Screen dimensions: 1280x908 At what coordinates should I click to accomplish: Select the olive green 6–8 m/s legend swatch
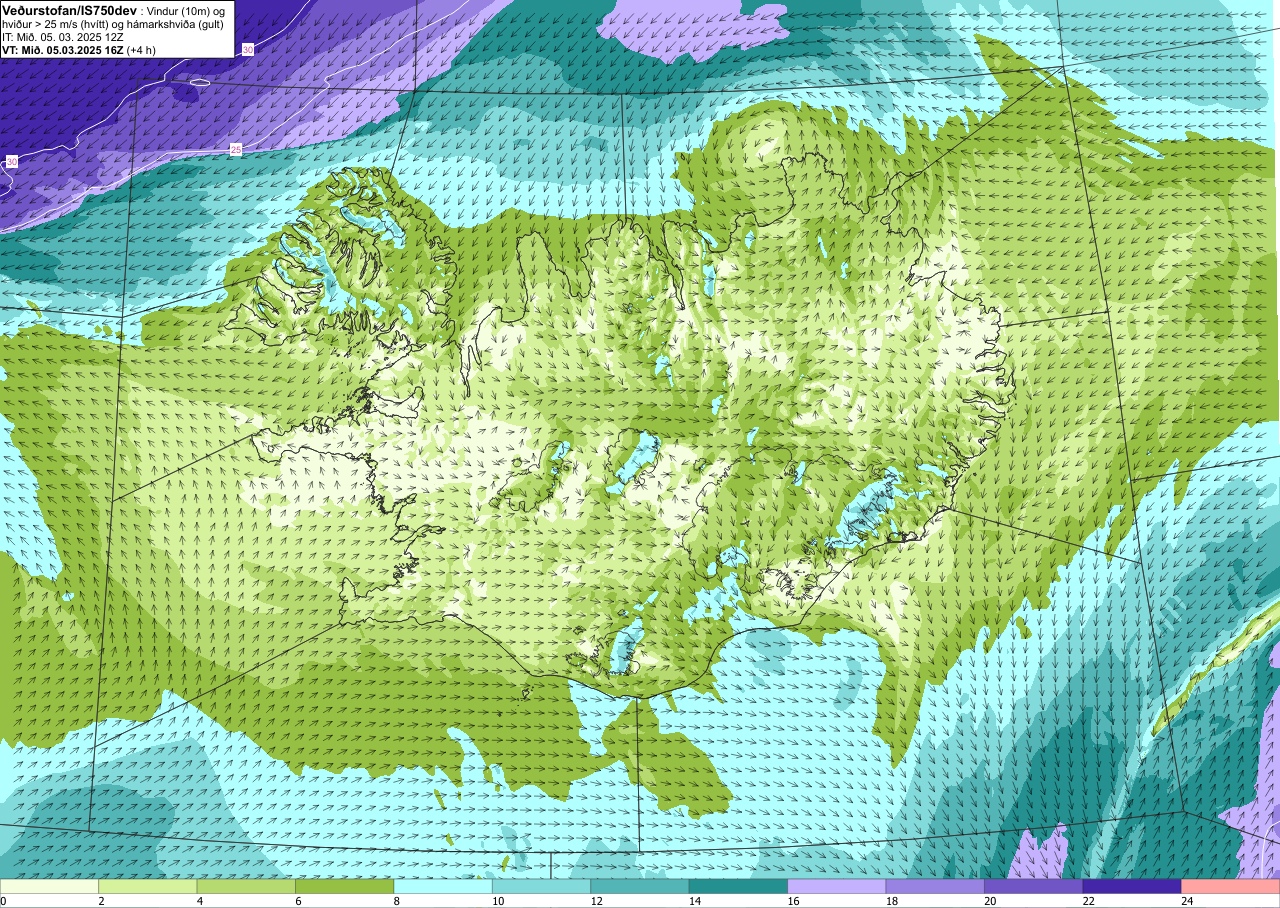click(x=345, y=887)
